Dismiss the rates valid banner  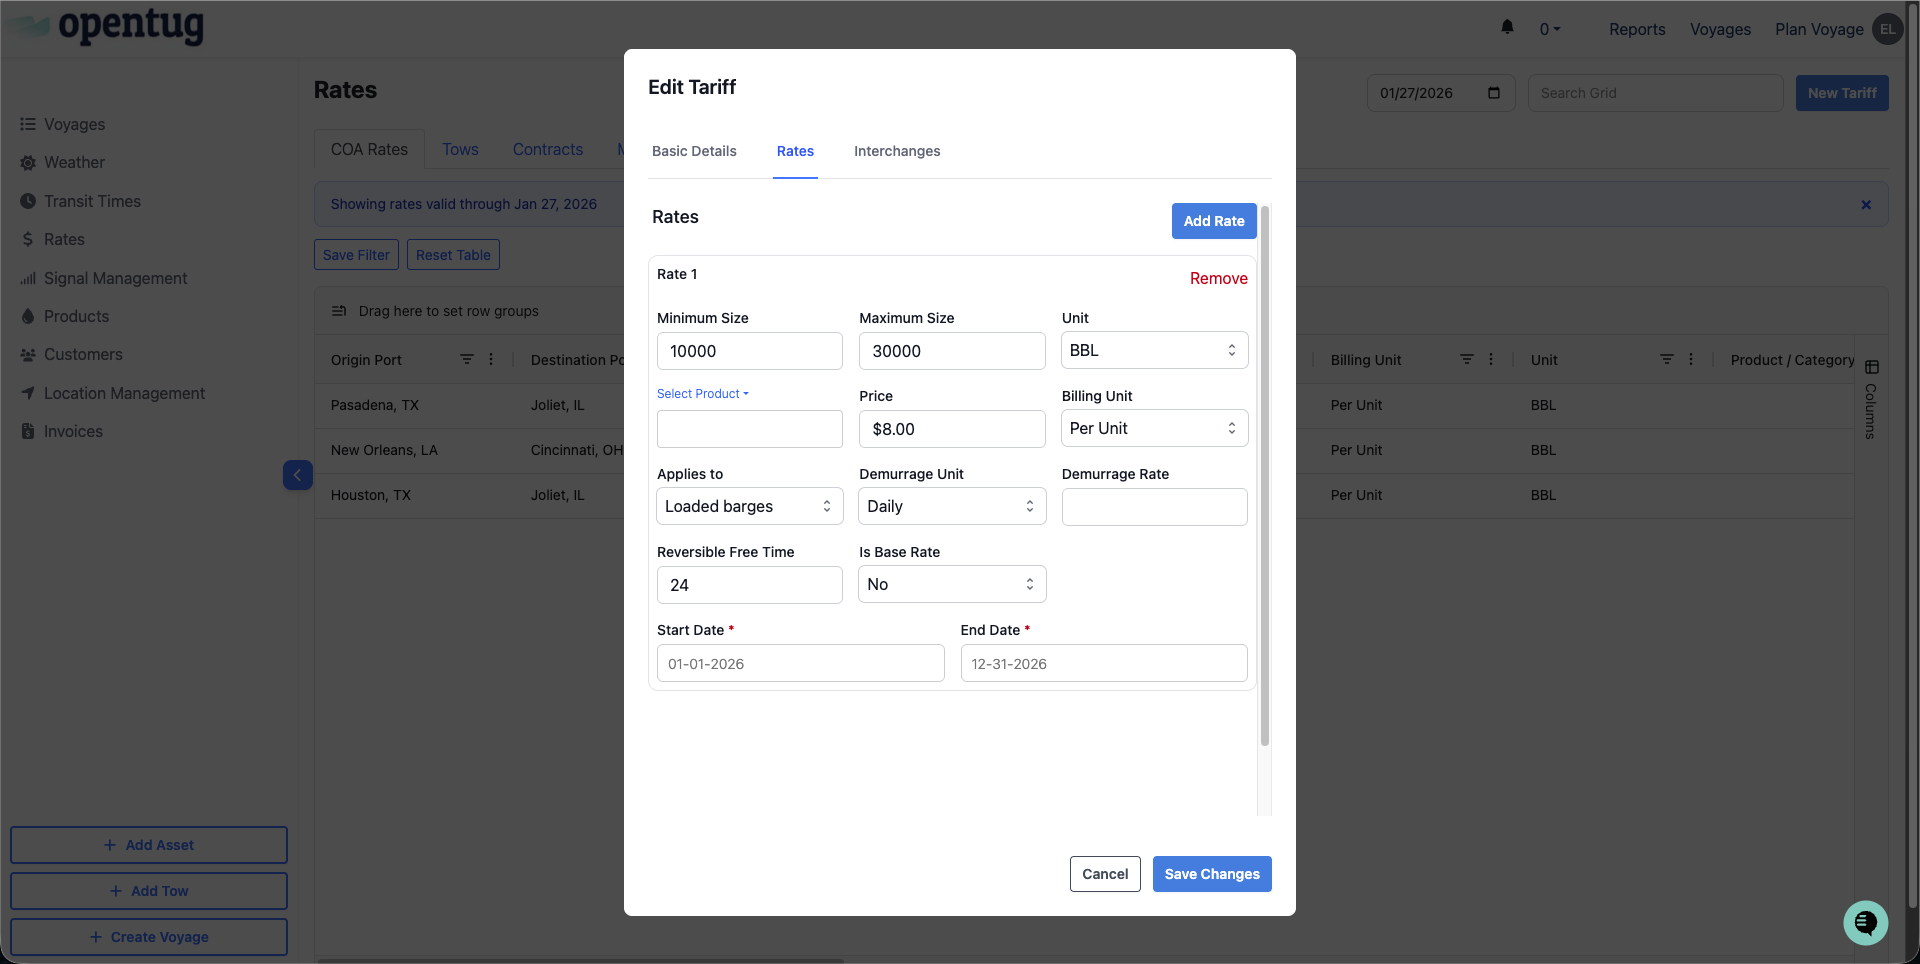point(1866,205)
